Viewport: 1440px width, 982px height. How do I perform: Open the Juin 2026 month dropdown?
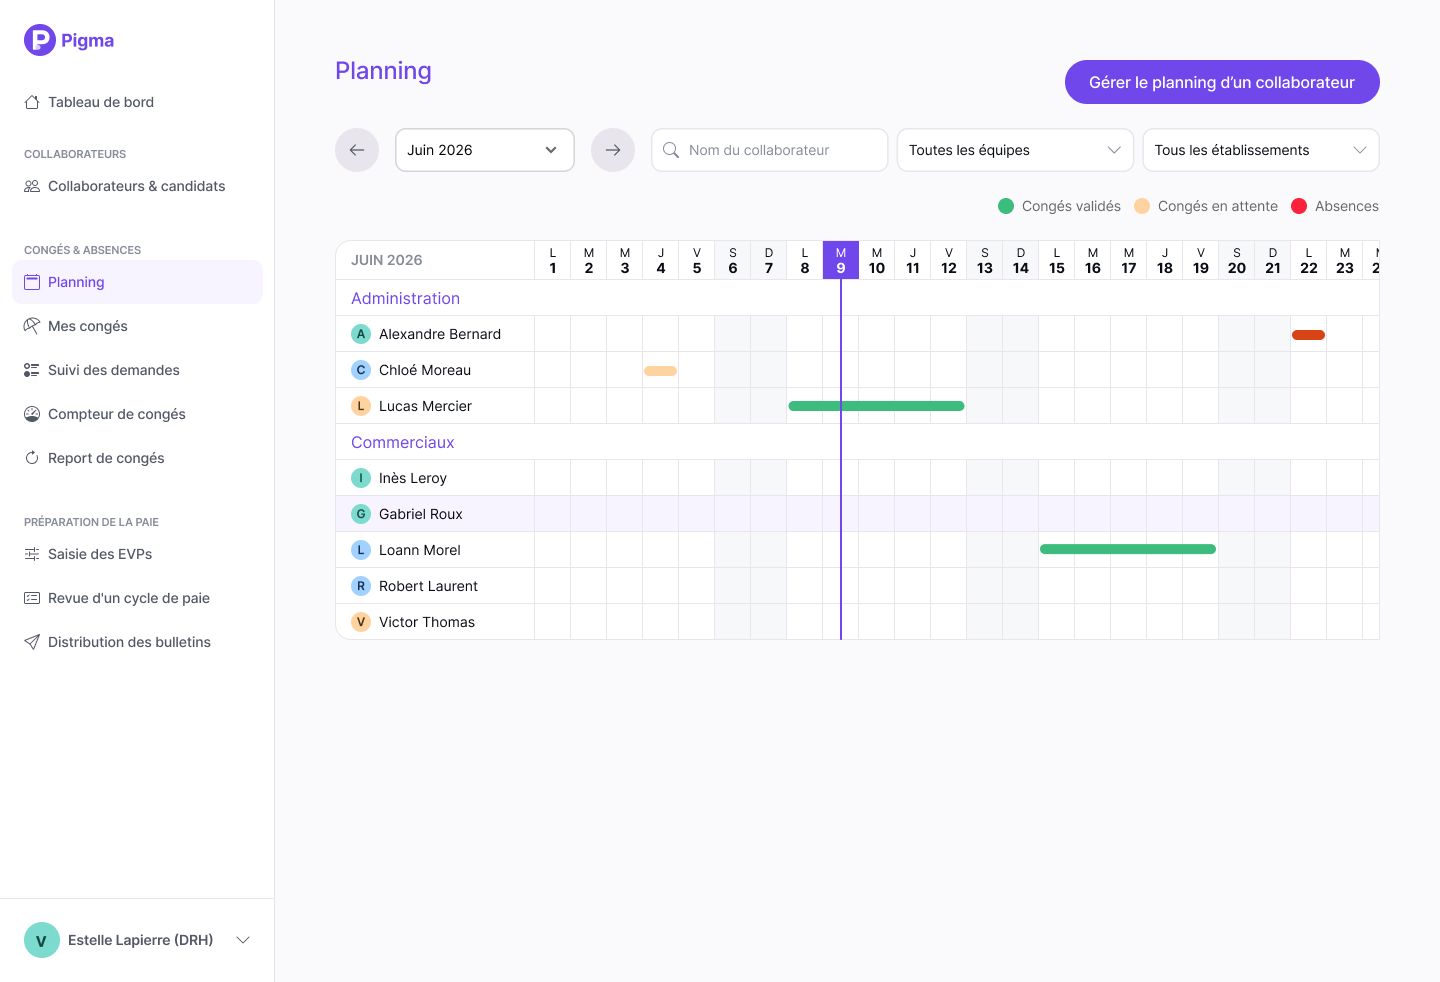[485, 150]
